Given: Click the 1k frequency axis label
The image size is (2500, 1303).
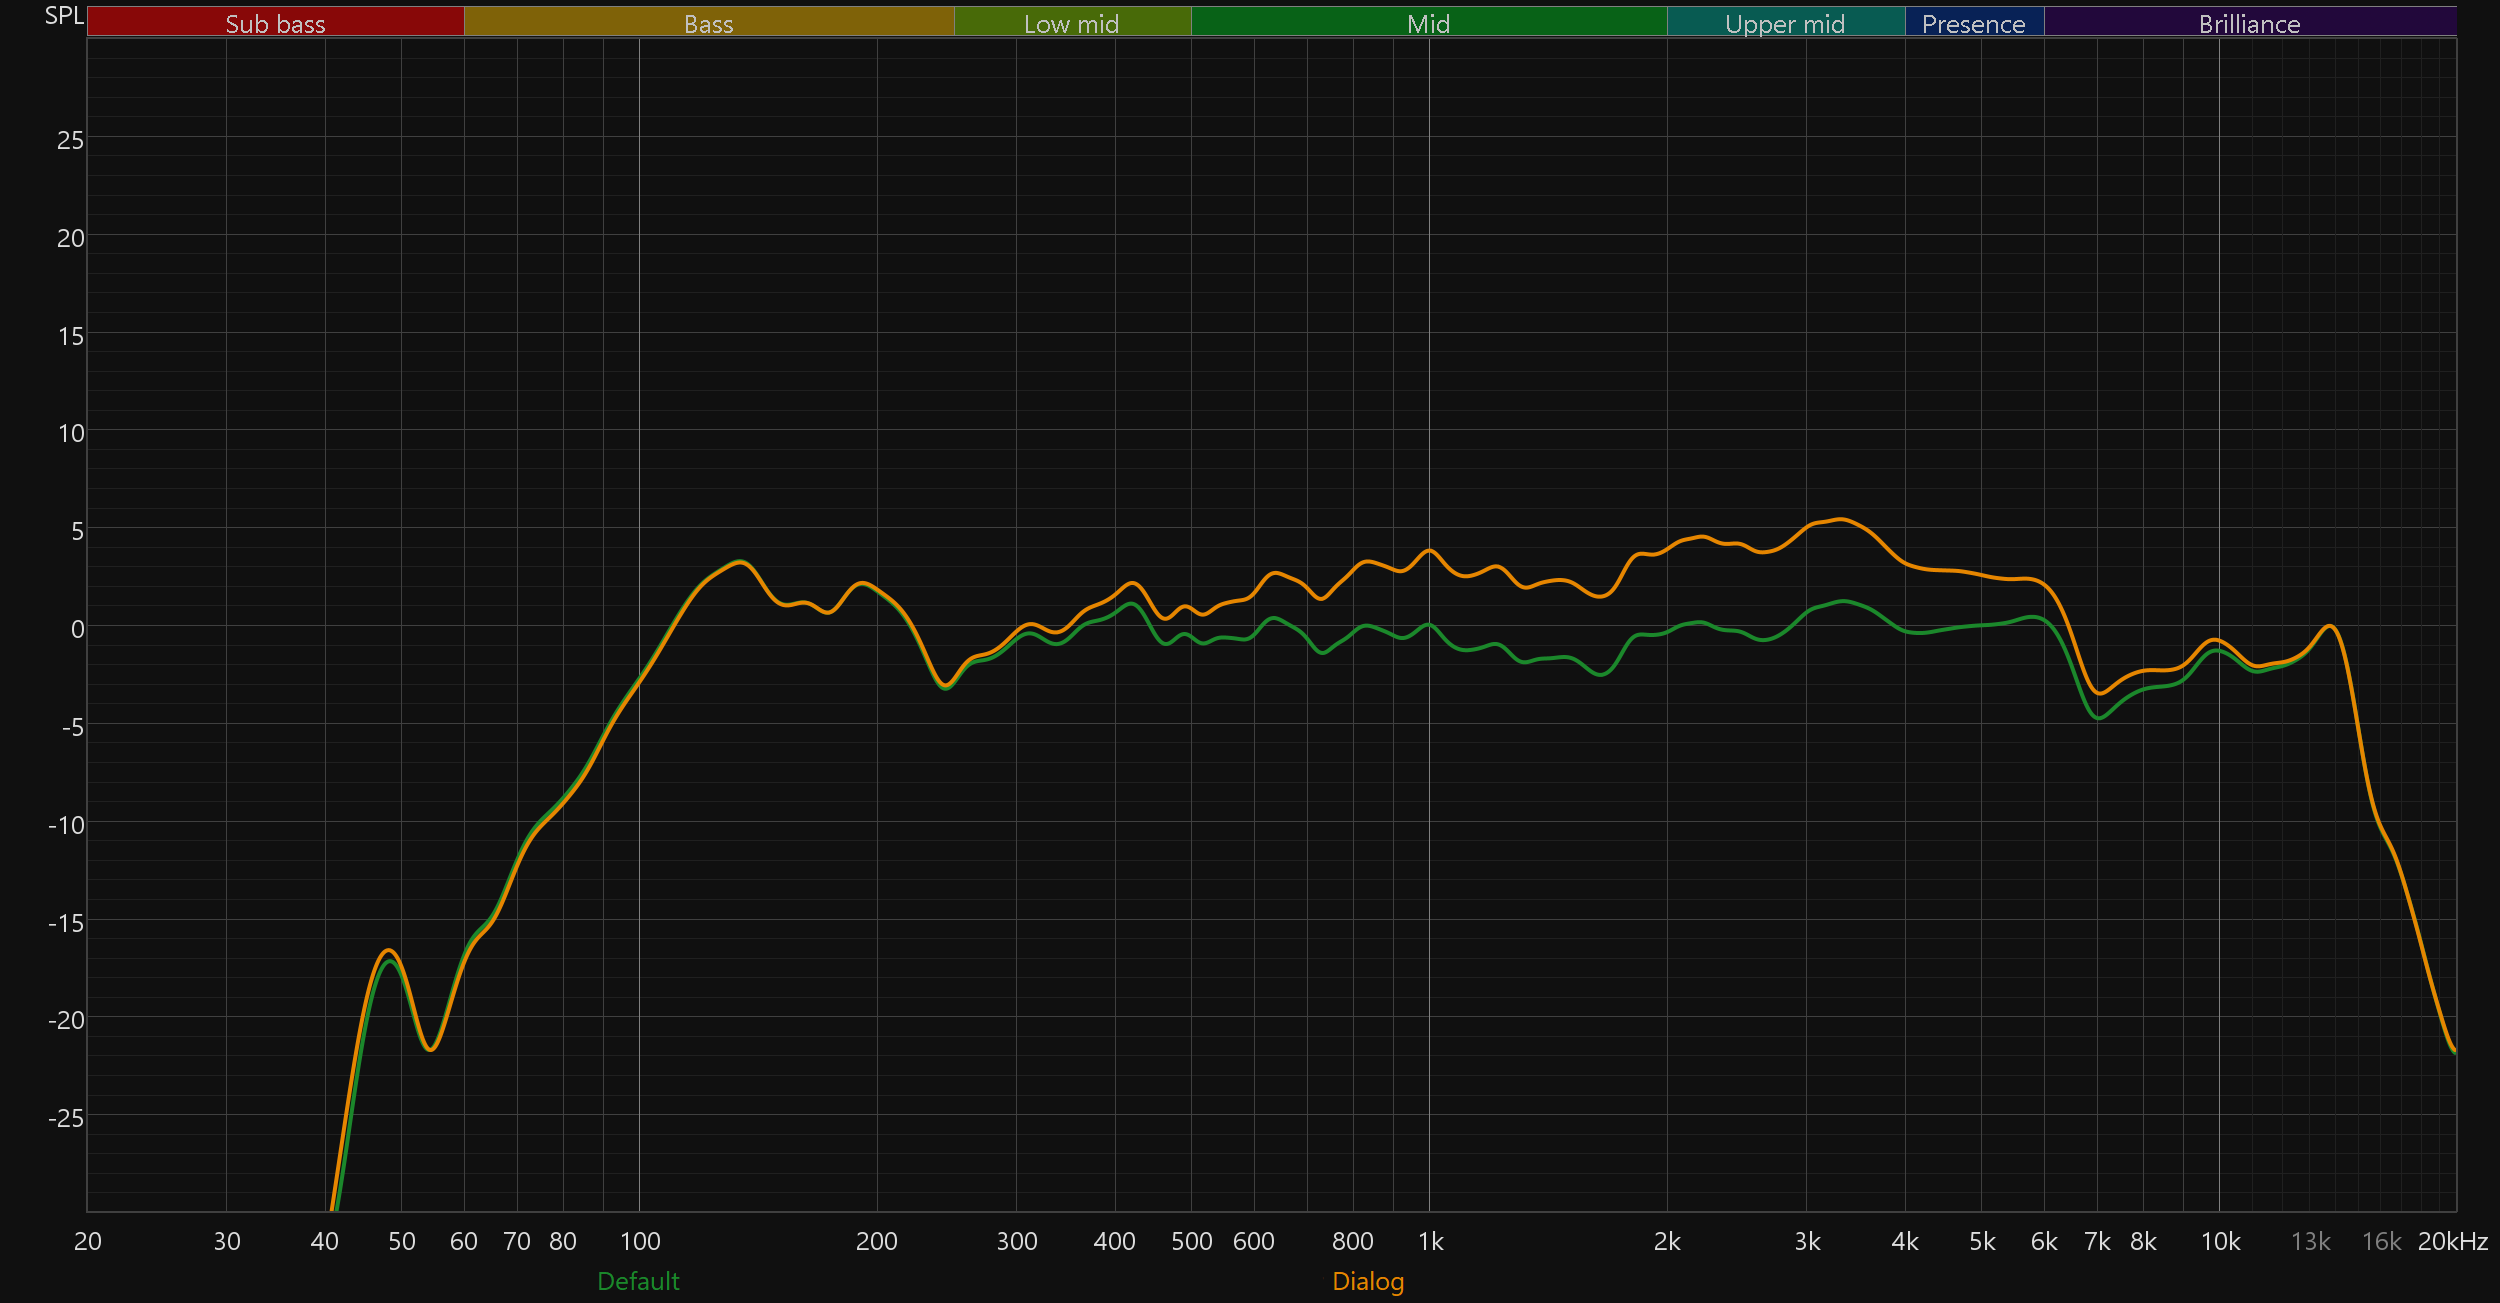Looking at the screenshot, I should click(x=1430, y=1241).
